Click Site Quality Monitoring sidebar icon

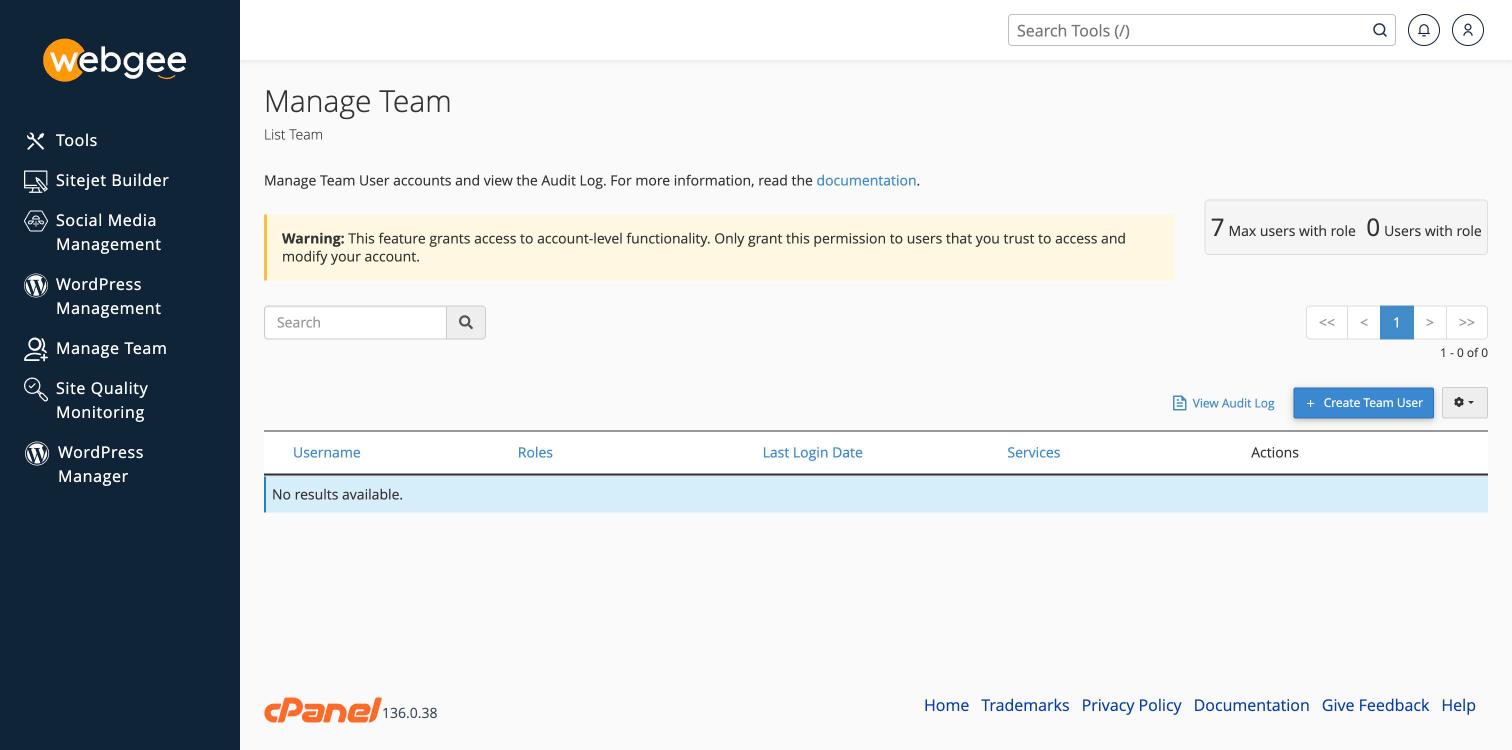pyautogui.click(x=36, y=389)
